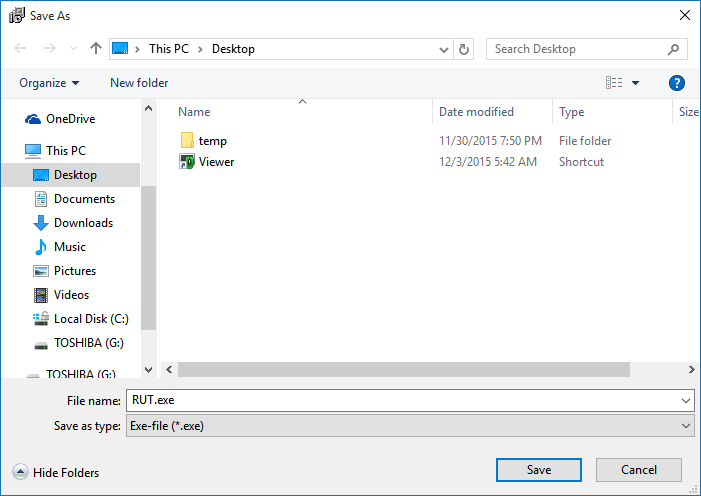Click the horizontal scrollbar in file list
701x496 pixels.
[x=400, y=370]
